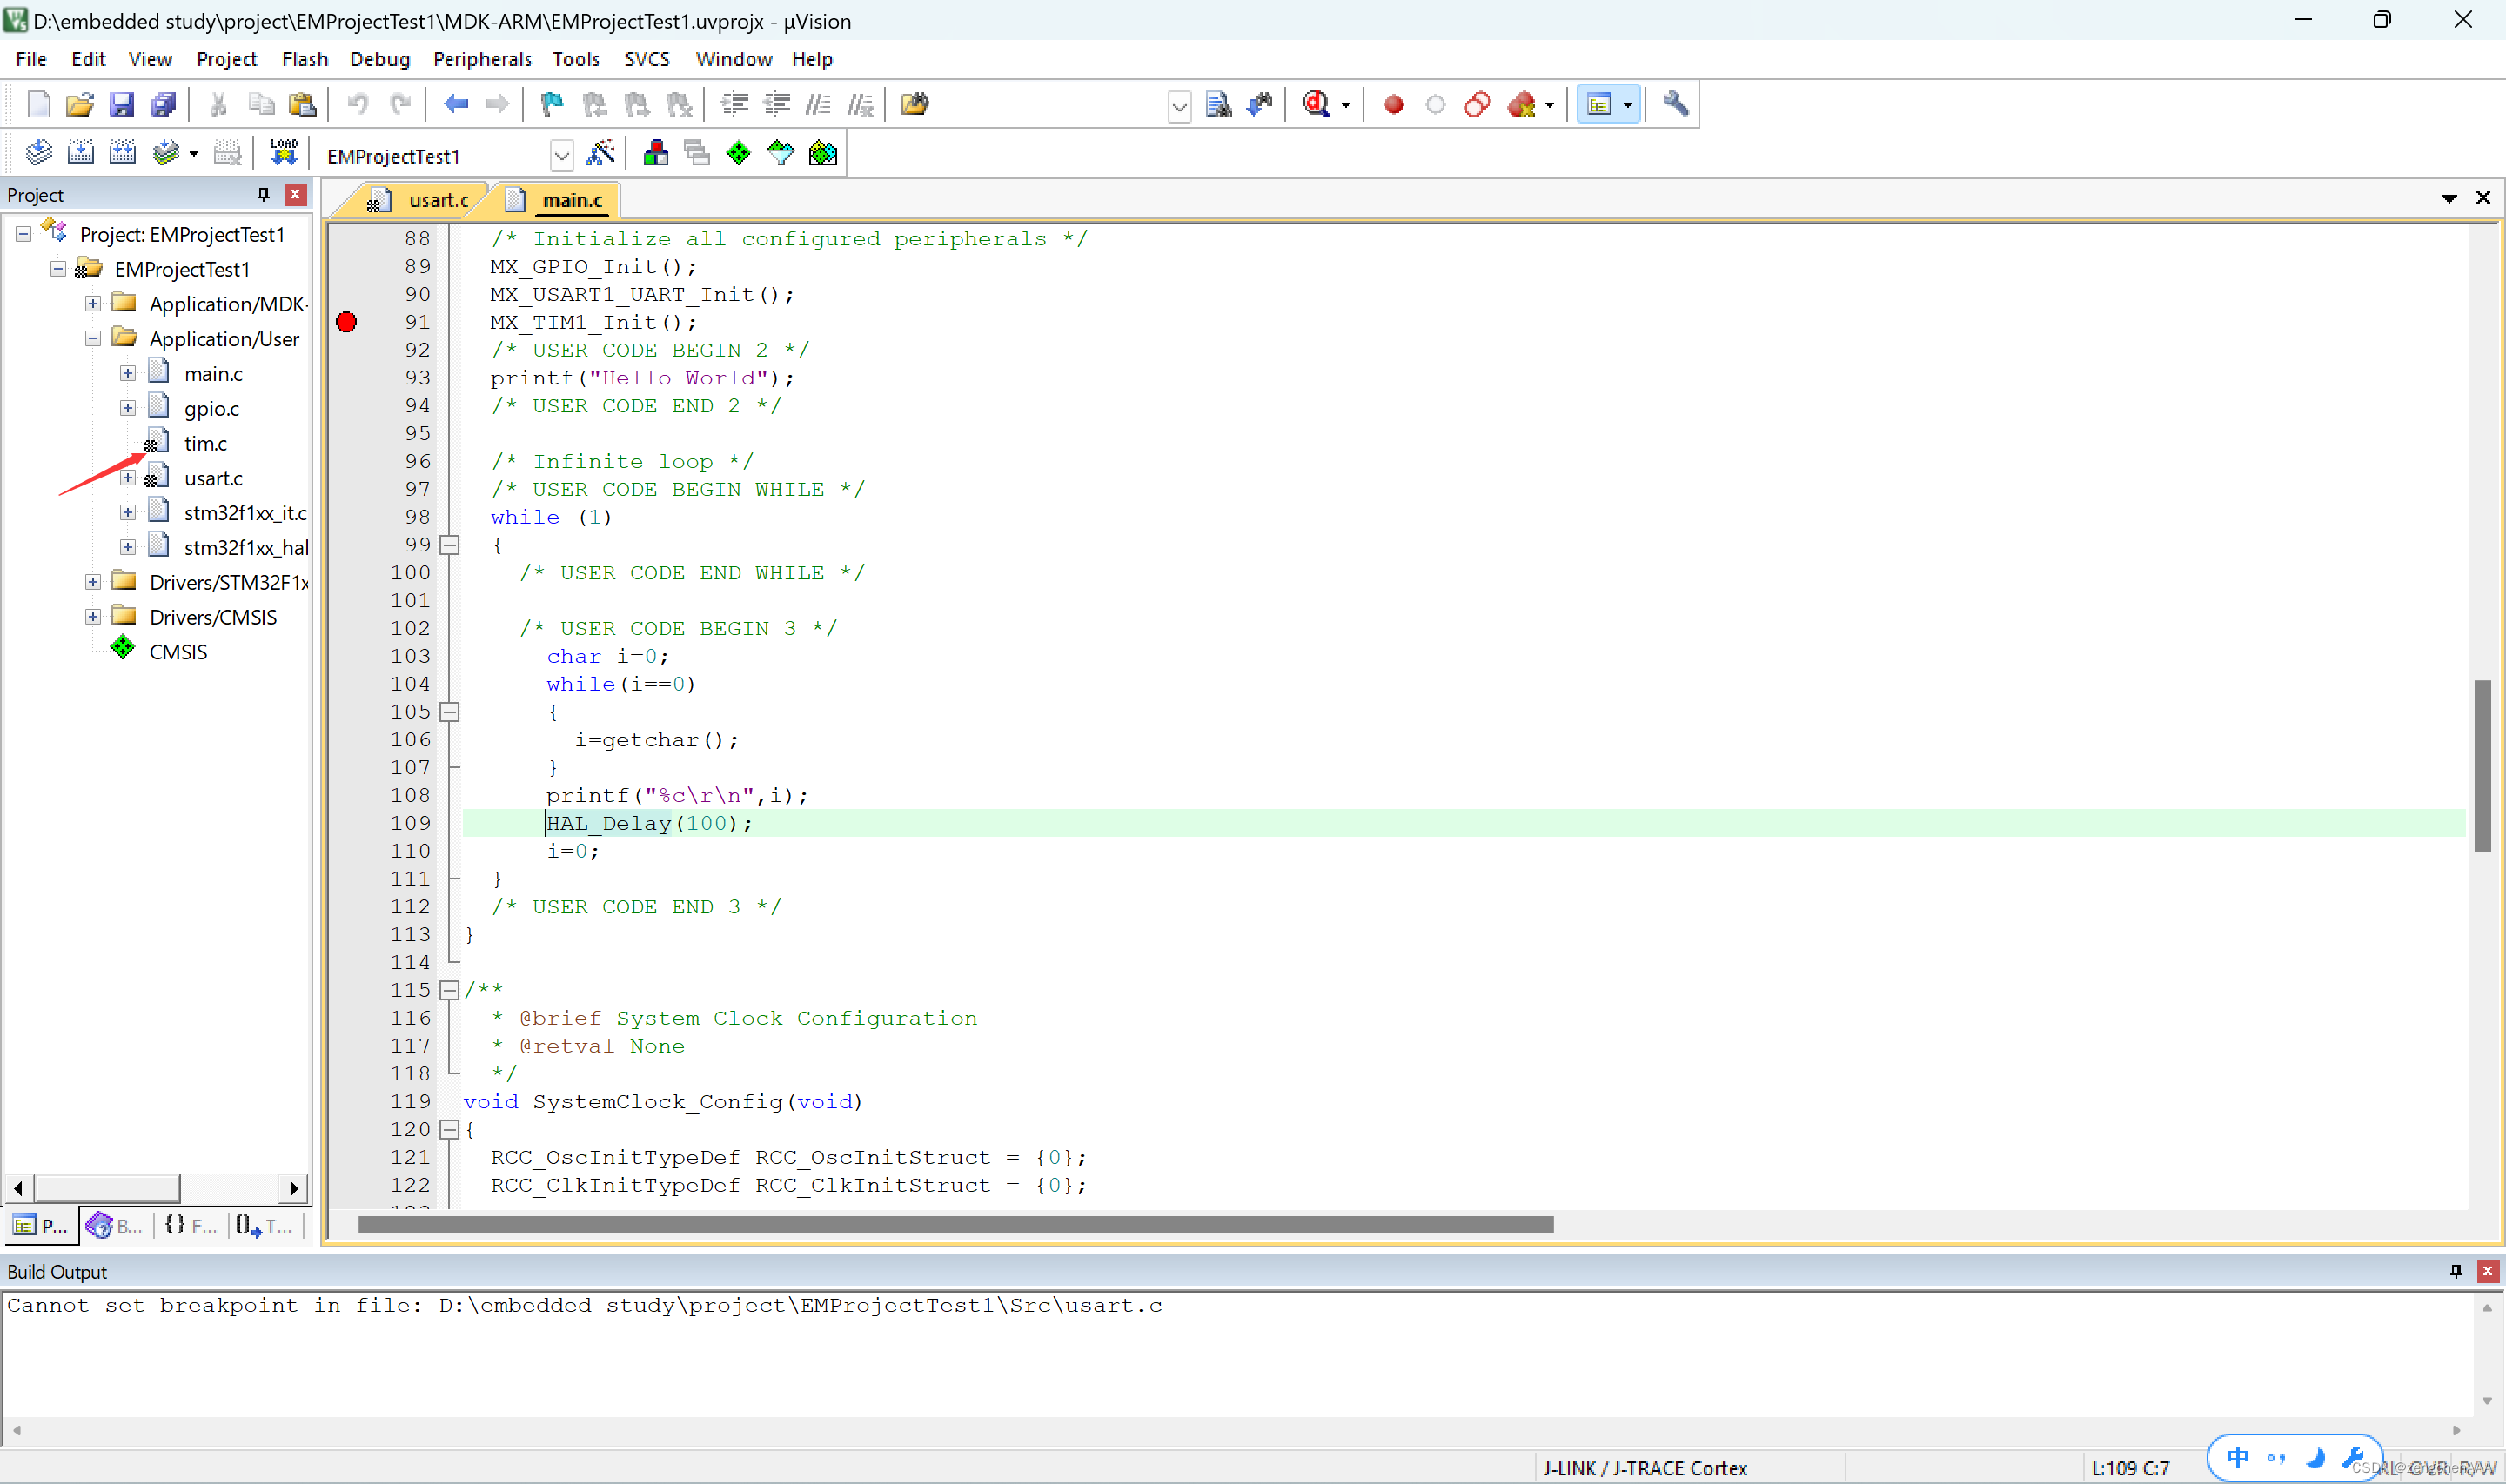Switch to Templates bottom tab
The image size is (2506, 1484).
(265, 1226)
